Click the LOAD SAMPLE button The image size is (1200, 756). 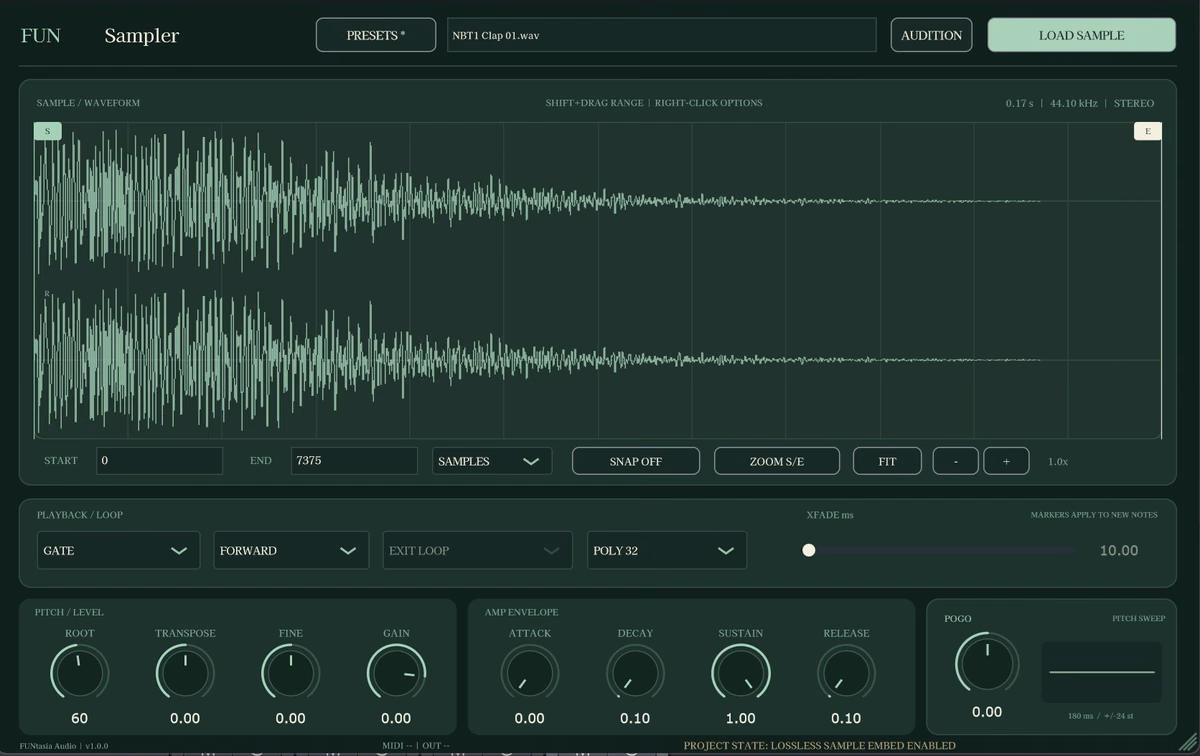1081,35
